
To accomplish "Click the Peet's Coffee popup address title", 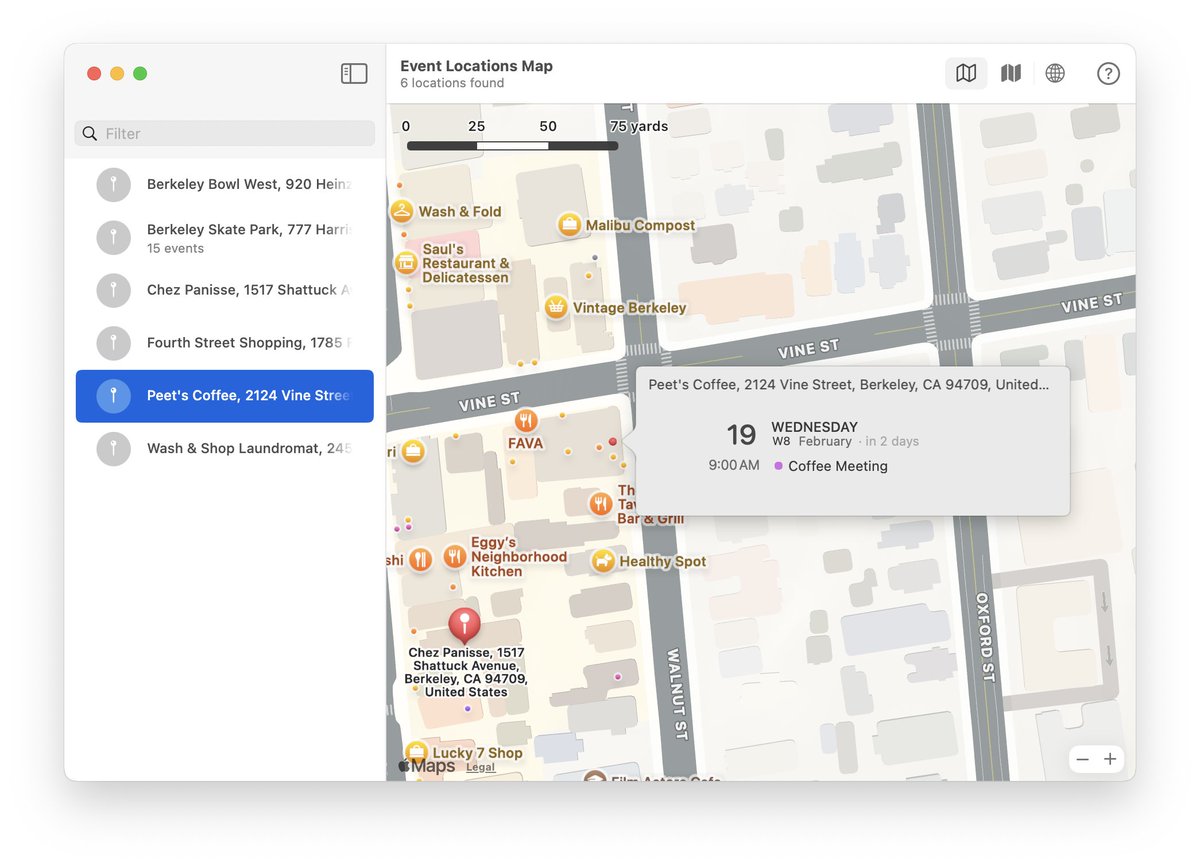I will [x=849, y=384].
